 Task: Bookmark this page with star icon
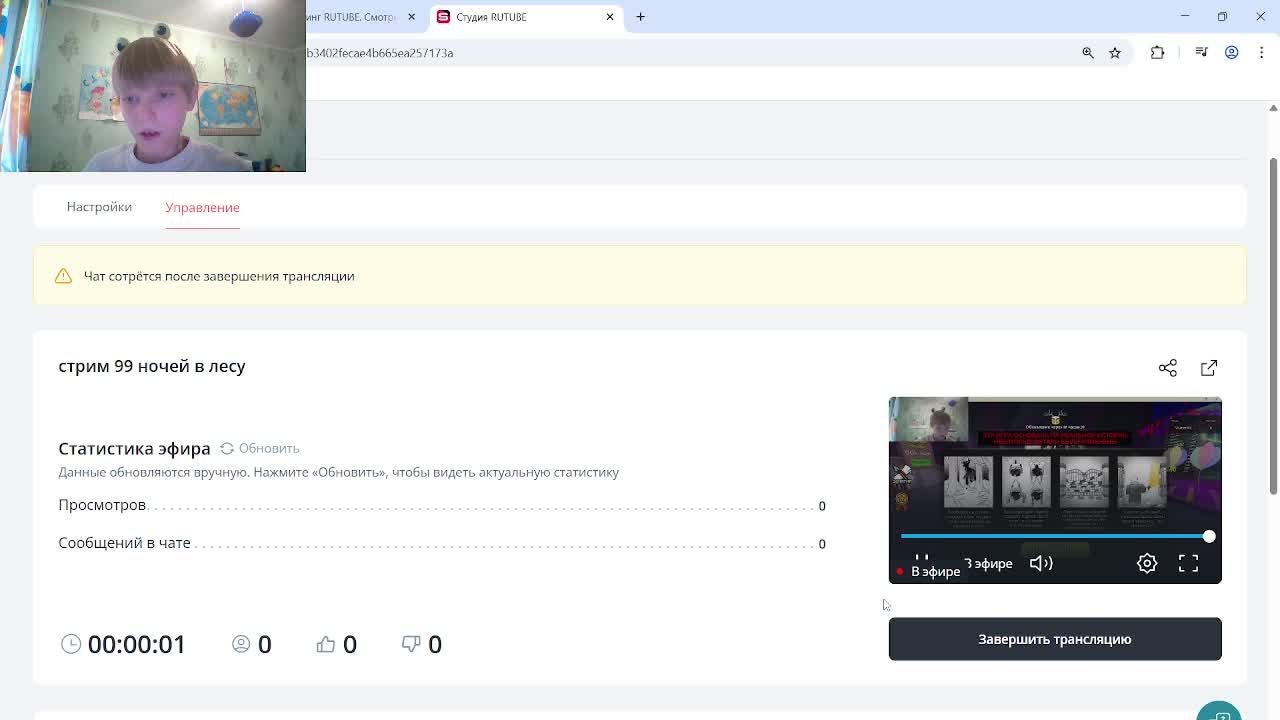[x=1115, y=53]
